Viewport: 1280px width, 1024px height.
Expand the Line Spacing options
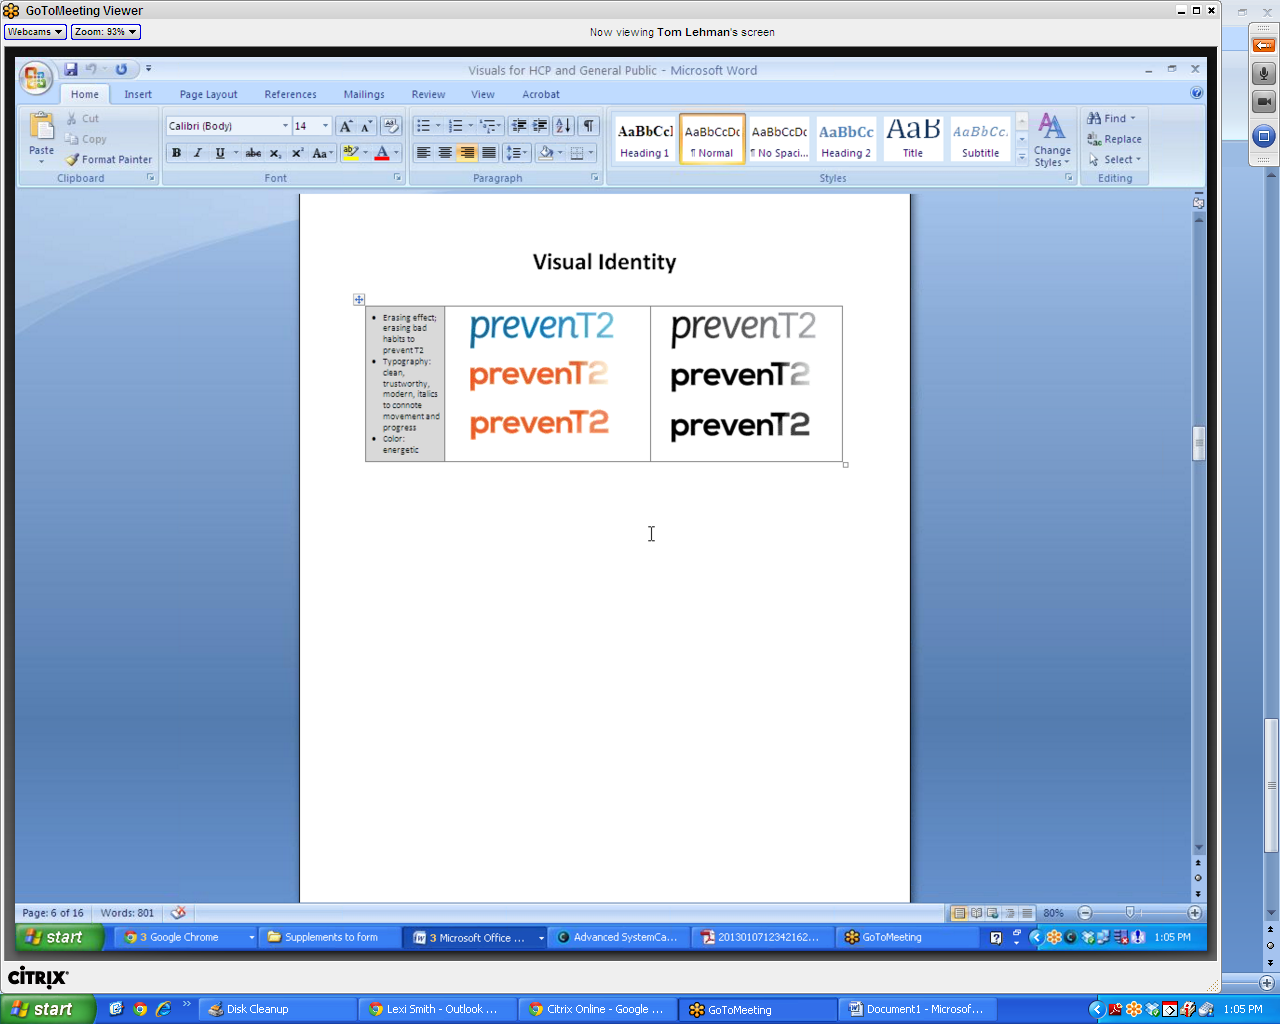516,153
